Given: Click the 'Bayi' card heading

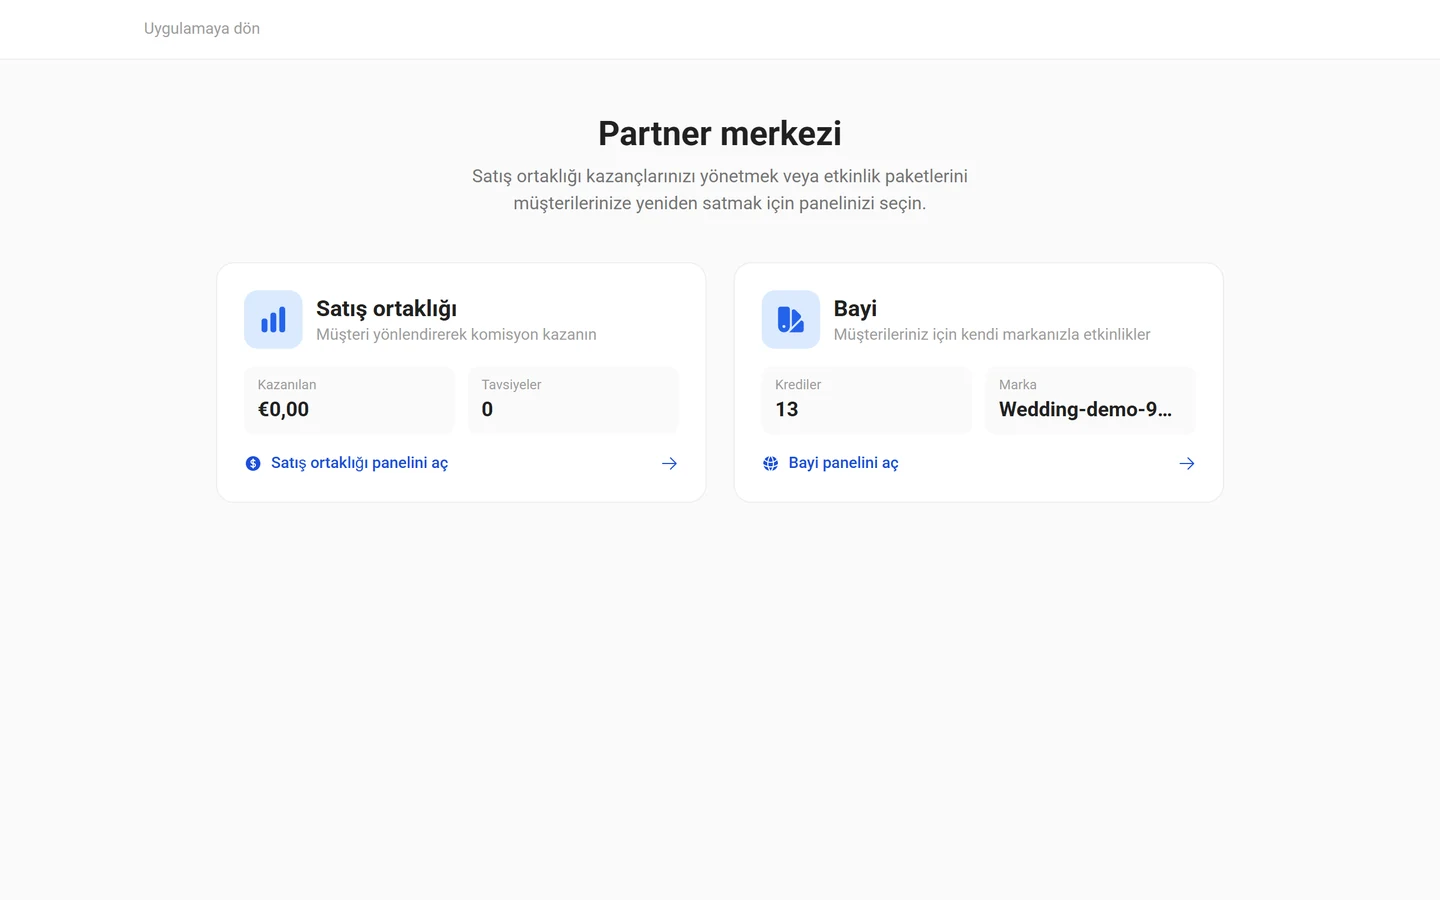Looking at the screenshot, I should pos(855,308).
